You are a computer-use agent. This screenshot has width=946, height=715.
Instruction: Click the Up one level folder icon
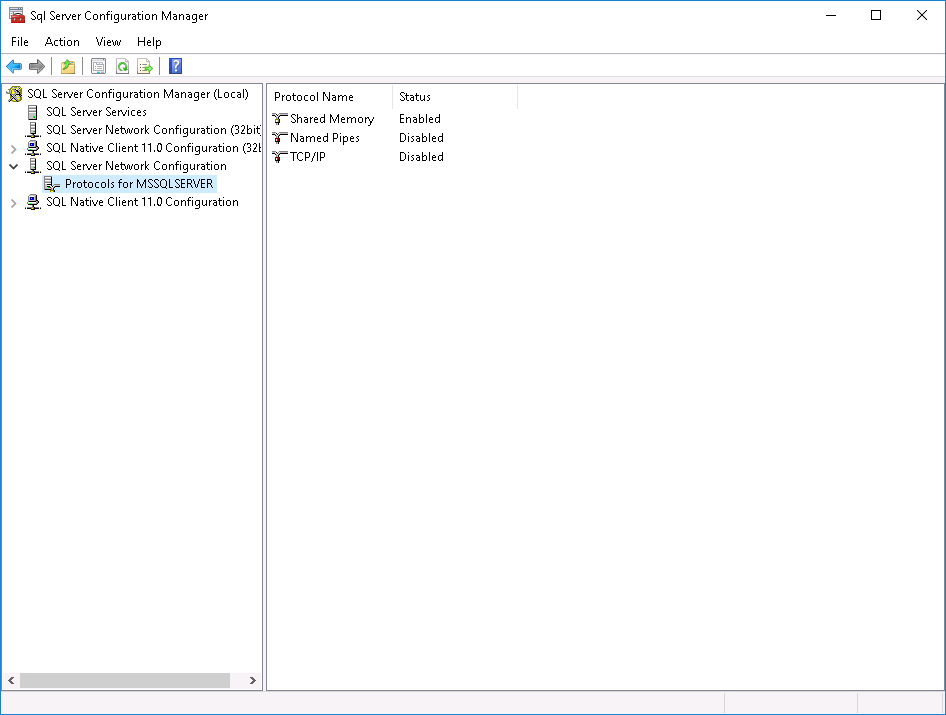68,66
